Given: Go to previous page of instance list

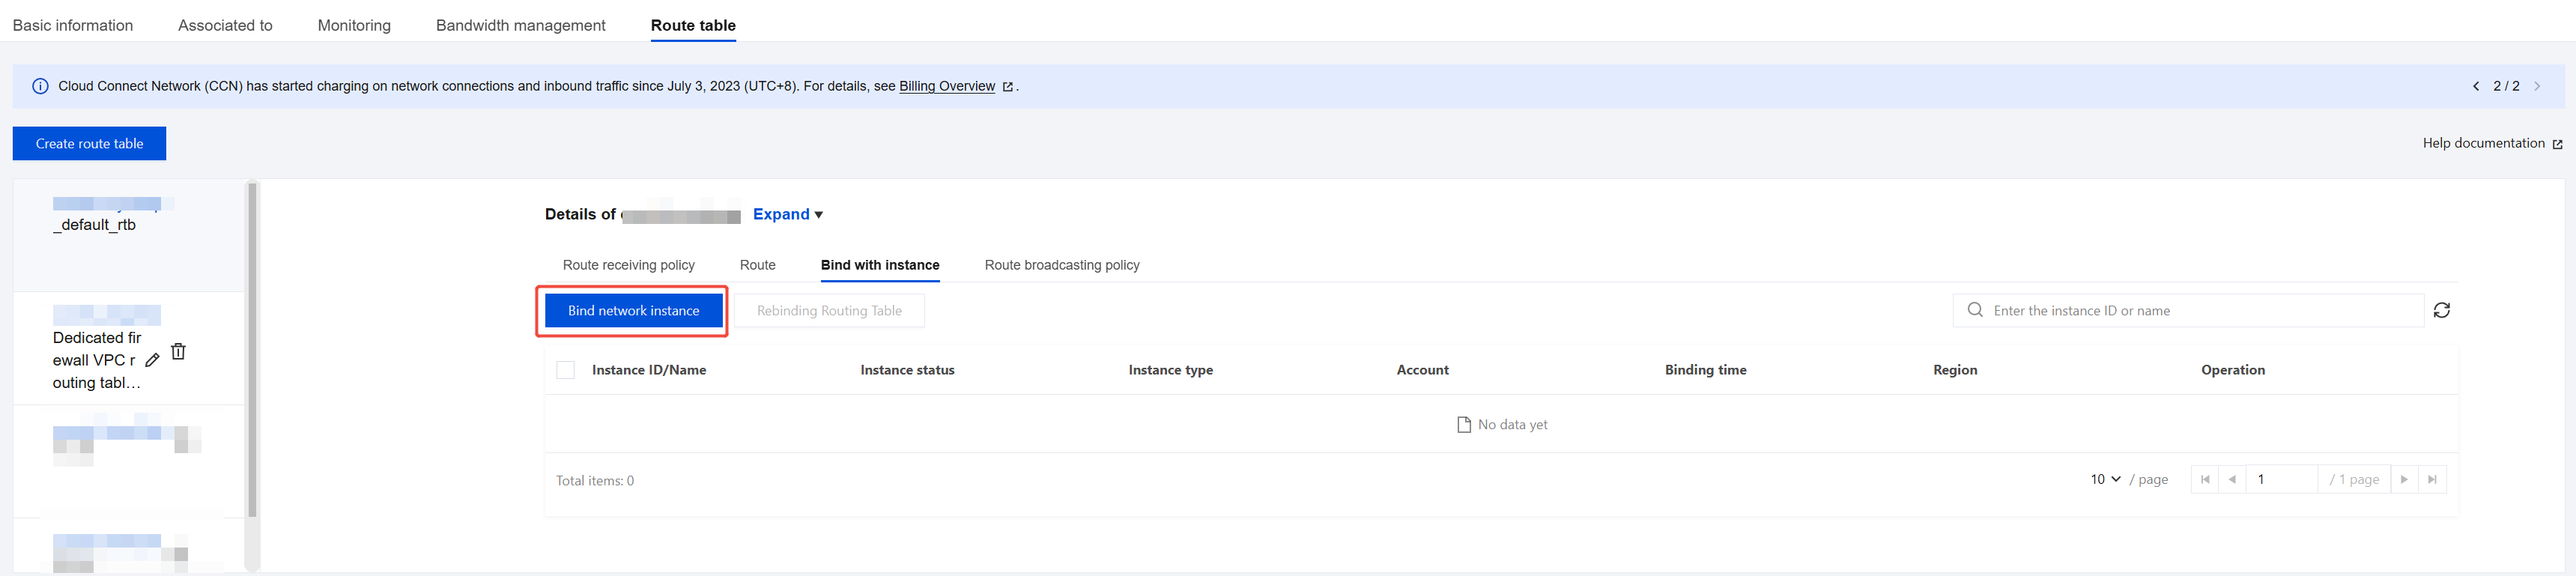Looking at the screenshot, I should pyautogui.click(x=2231, y=480).
